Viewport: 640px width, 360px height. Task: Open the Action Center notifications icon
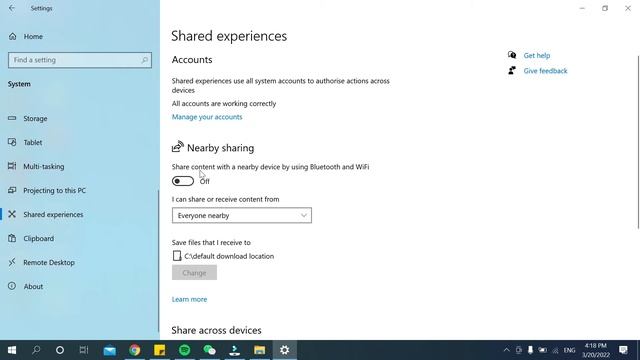coord(623,350)
